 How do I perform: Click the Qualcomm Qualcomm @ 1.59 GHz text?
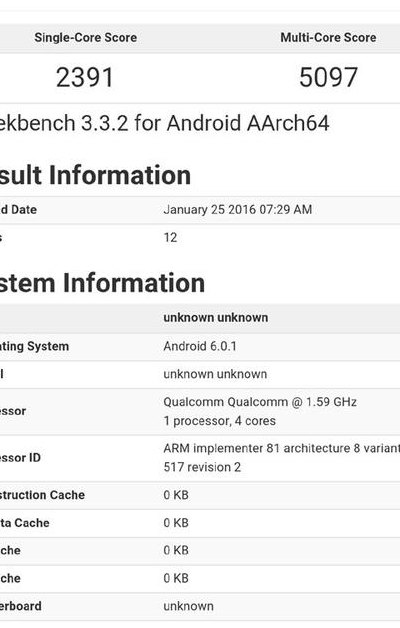(x=260, y=402)
